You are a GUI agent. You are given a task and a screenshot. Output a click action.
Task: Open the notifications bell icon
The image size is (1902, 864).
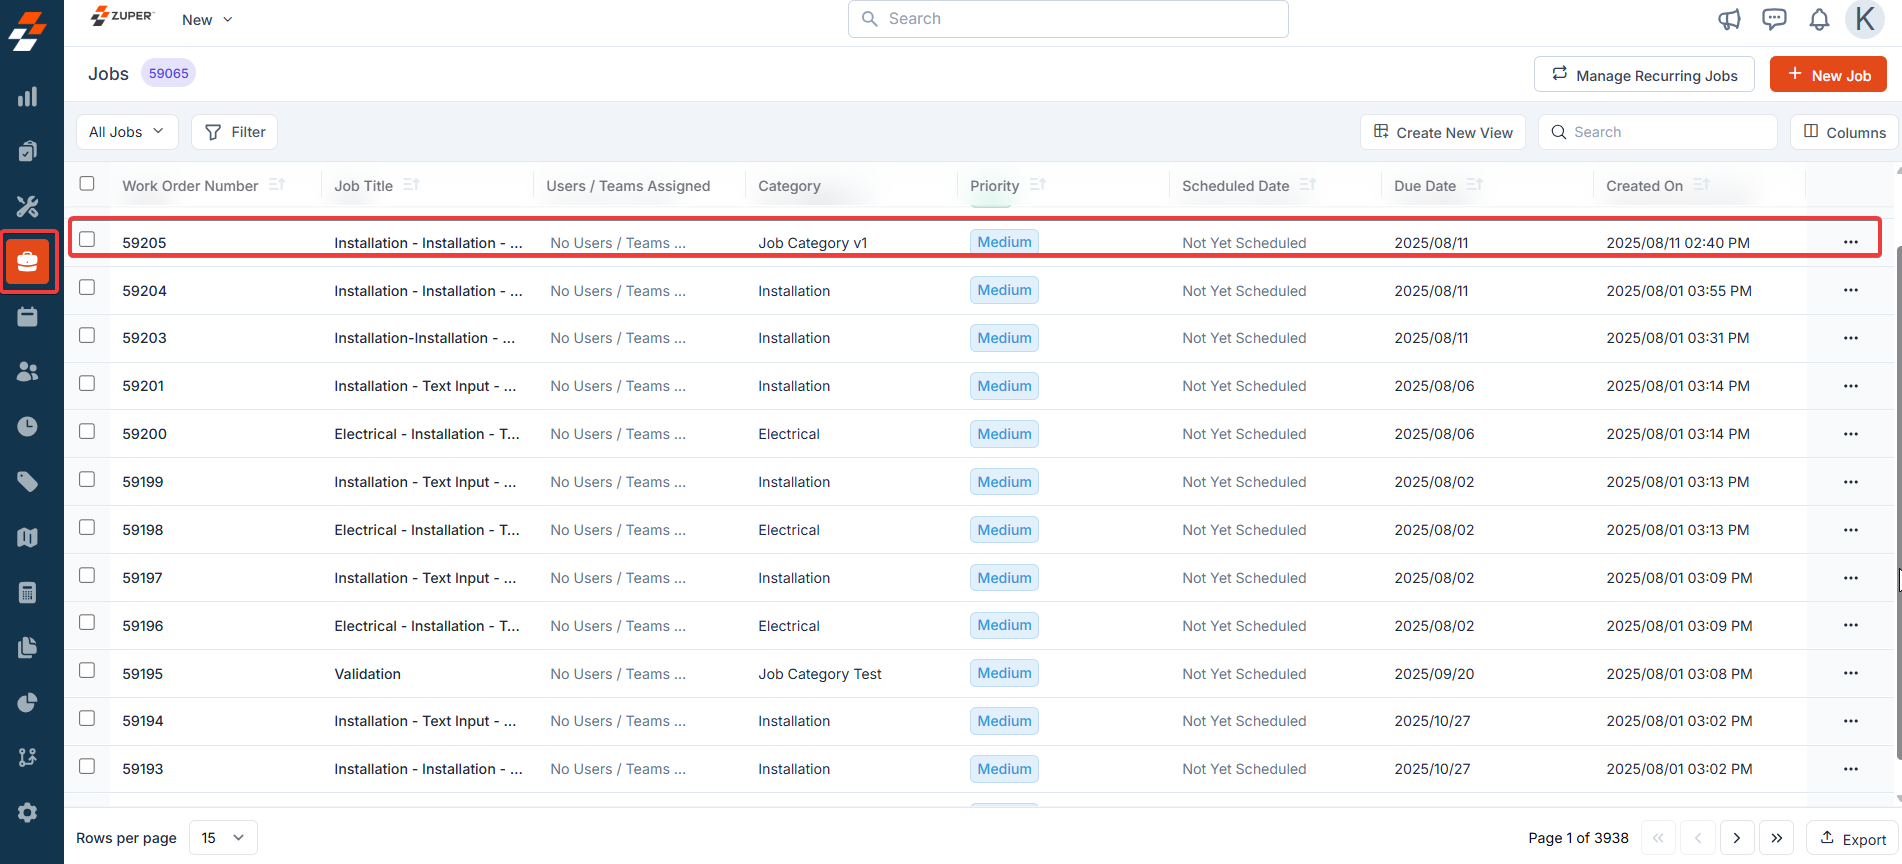point(1819,19)
